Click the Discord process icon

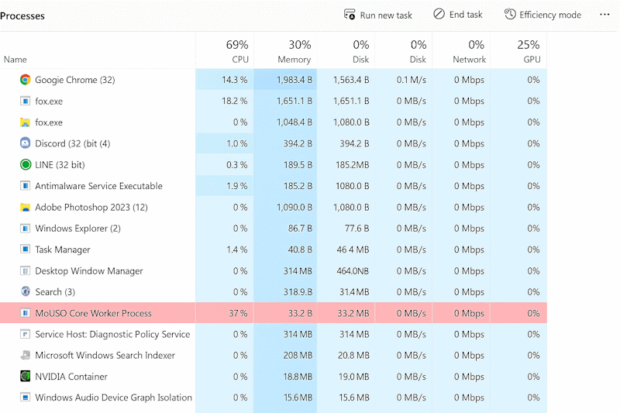(x=25, y=143)
